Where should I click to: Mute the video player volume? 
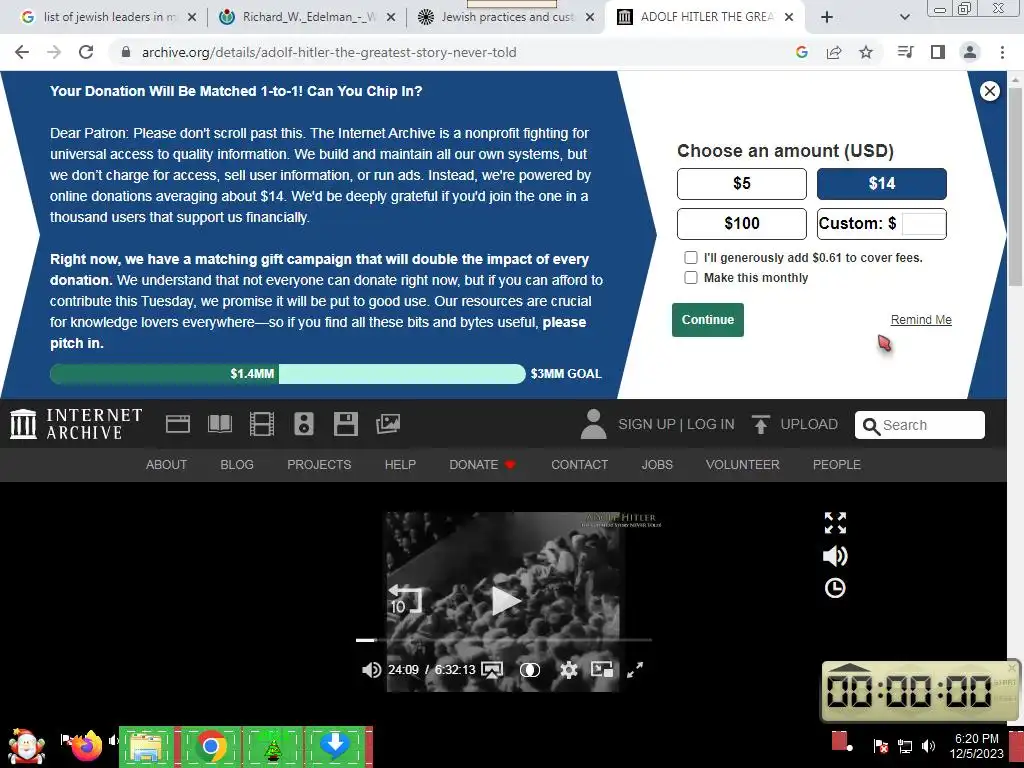coord(371,670)
